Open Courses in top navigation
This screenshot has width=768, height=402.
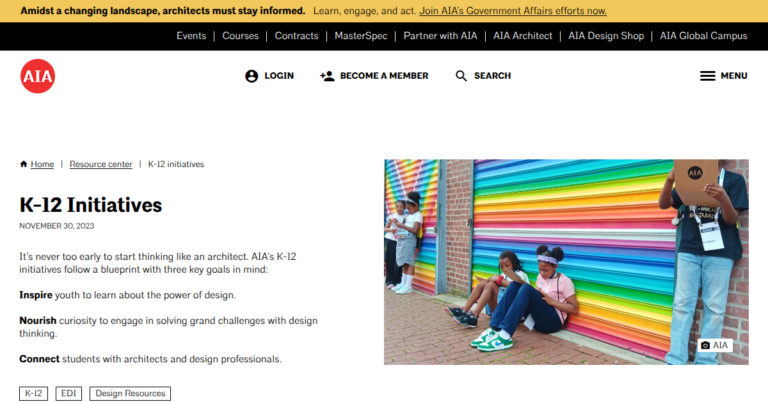pos(240,36)
